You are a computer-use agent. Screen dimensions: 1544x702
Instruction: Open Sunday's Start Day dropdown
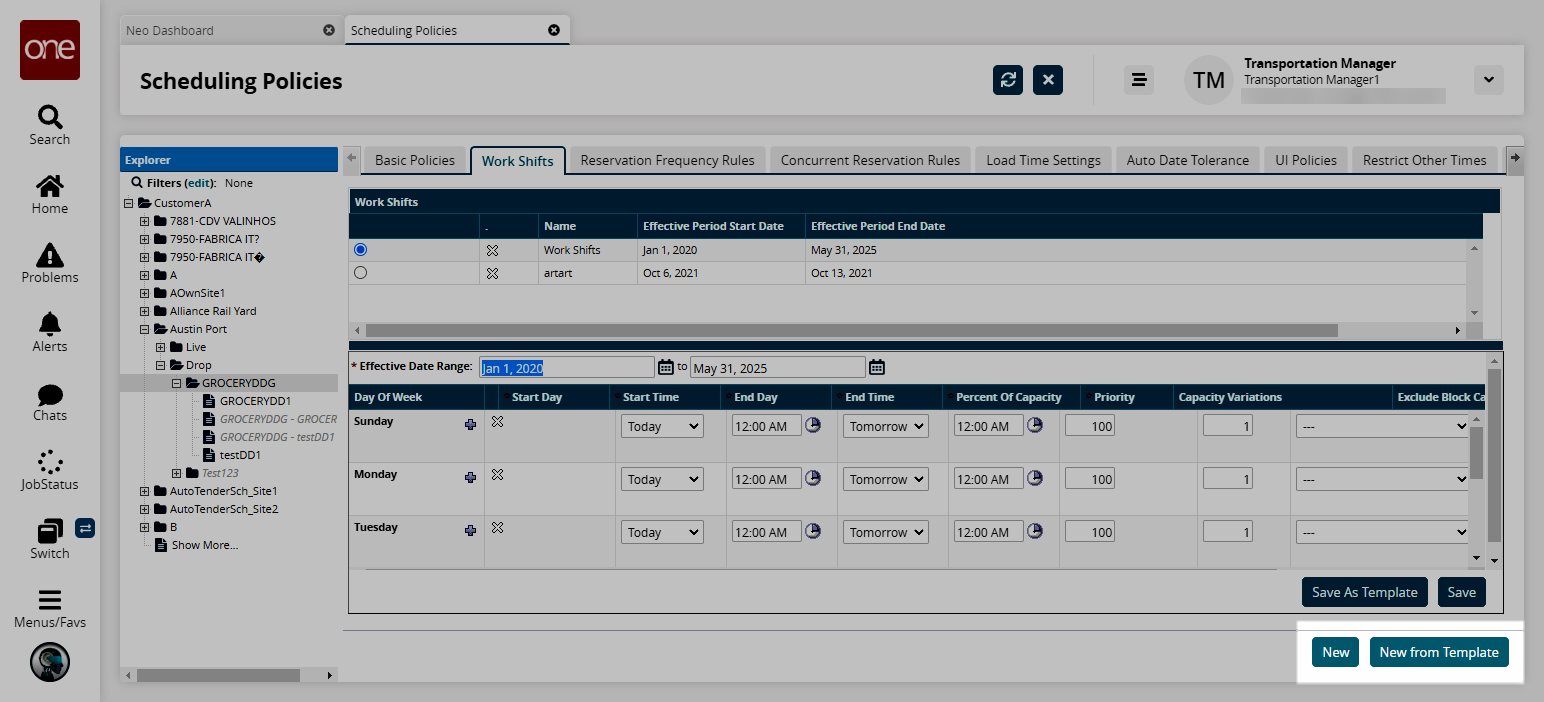(662, 427)
